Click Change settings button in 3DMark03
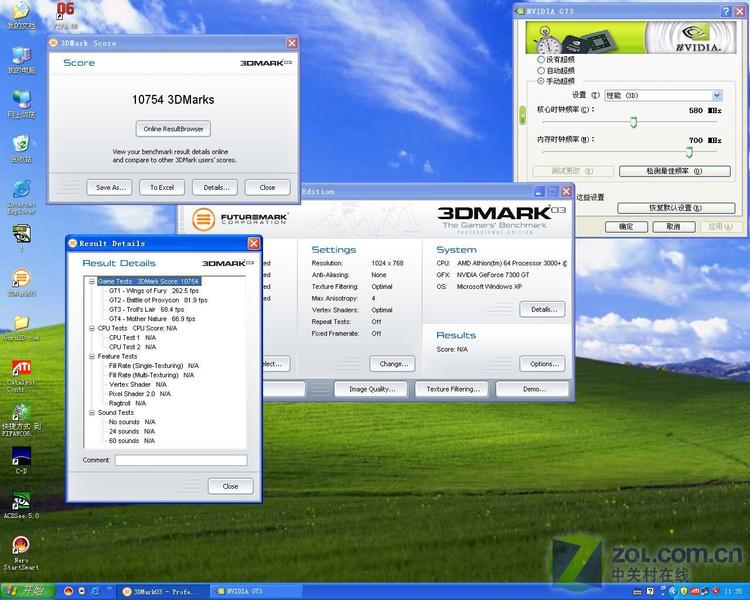 pos(393,364)
